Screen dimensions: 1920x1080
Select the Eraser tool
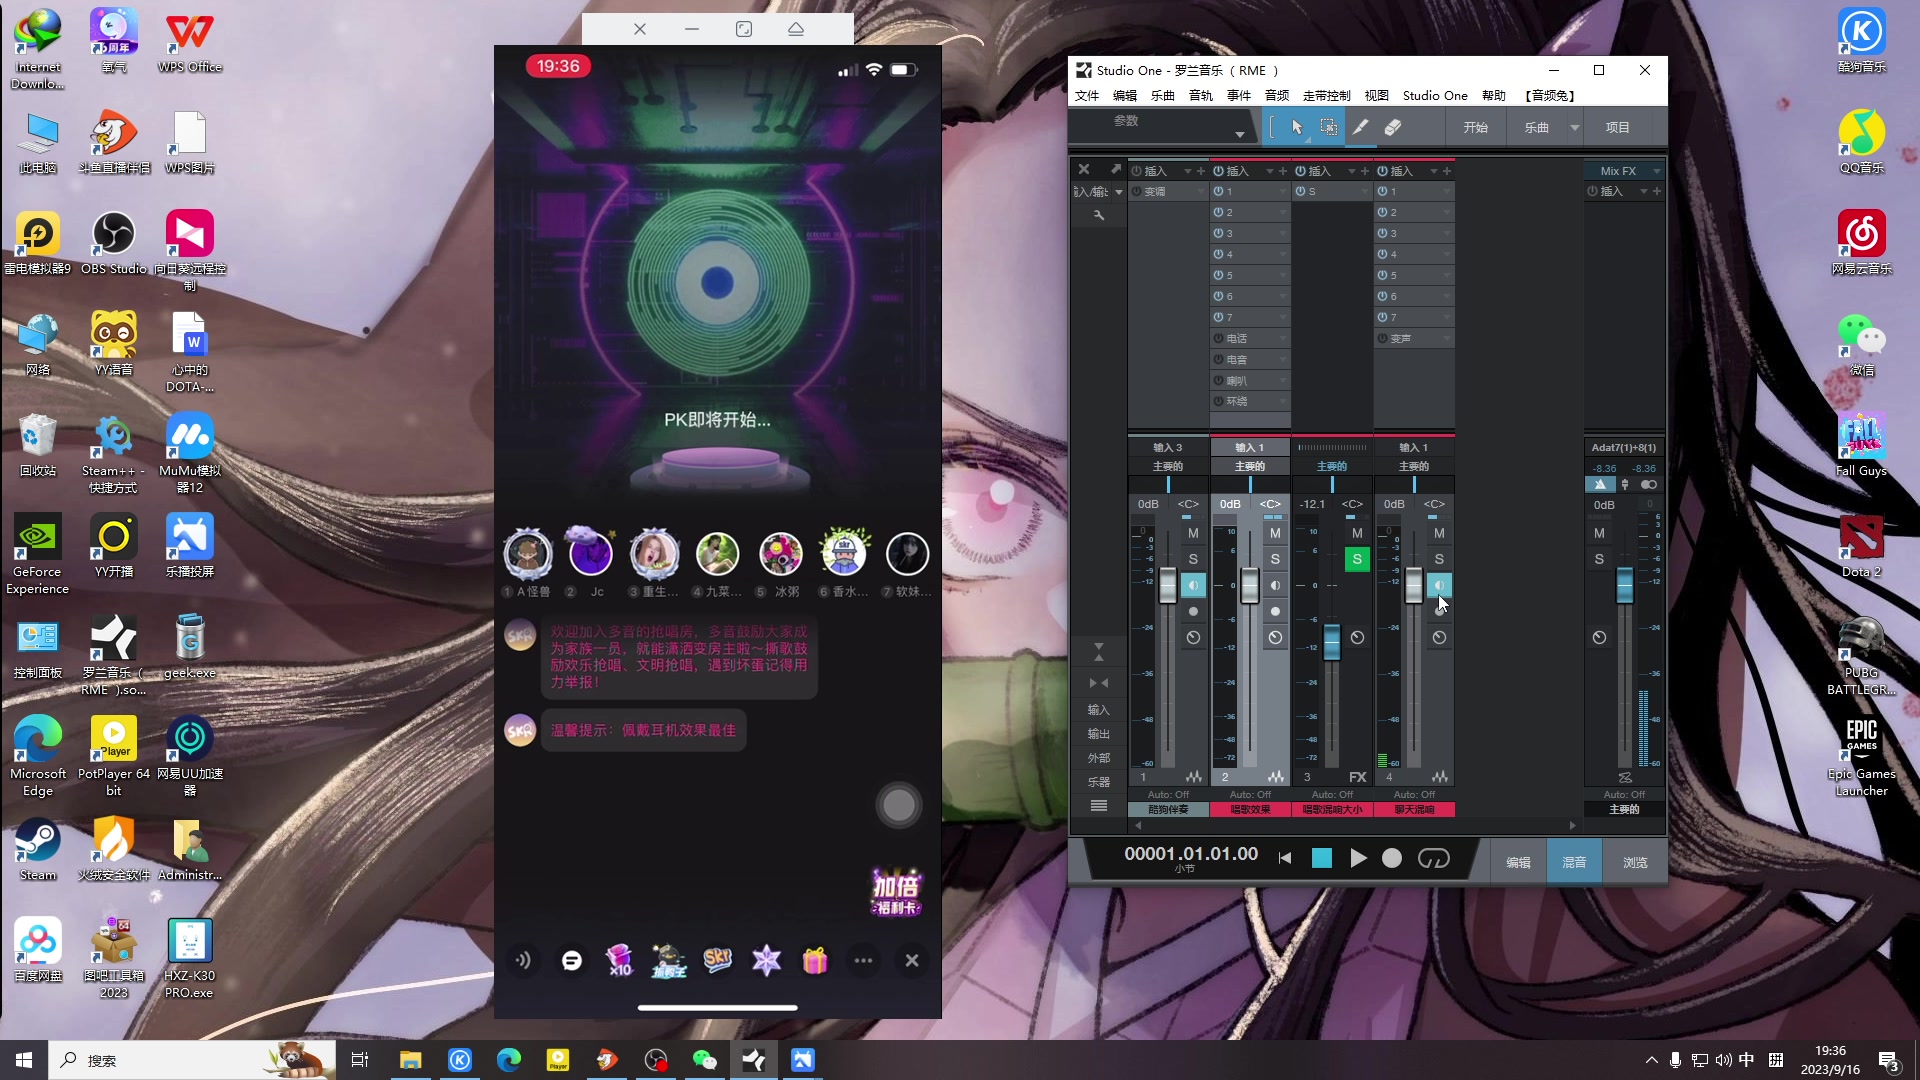[1392, 127]
